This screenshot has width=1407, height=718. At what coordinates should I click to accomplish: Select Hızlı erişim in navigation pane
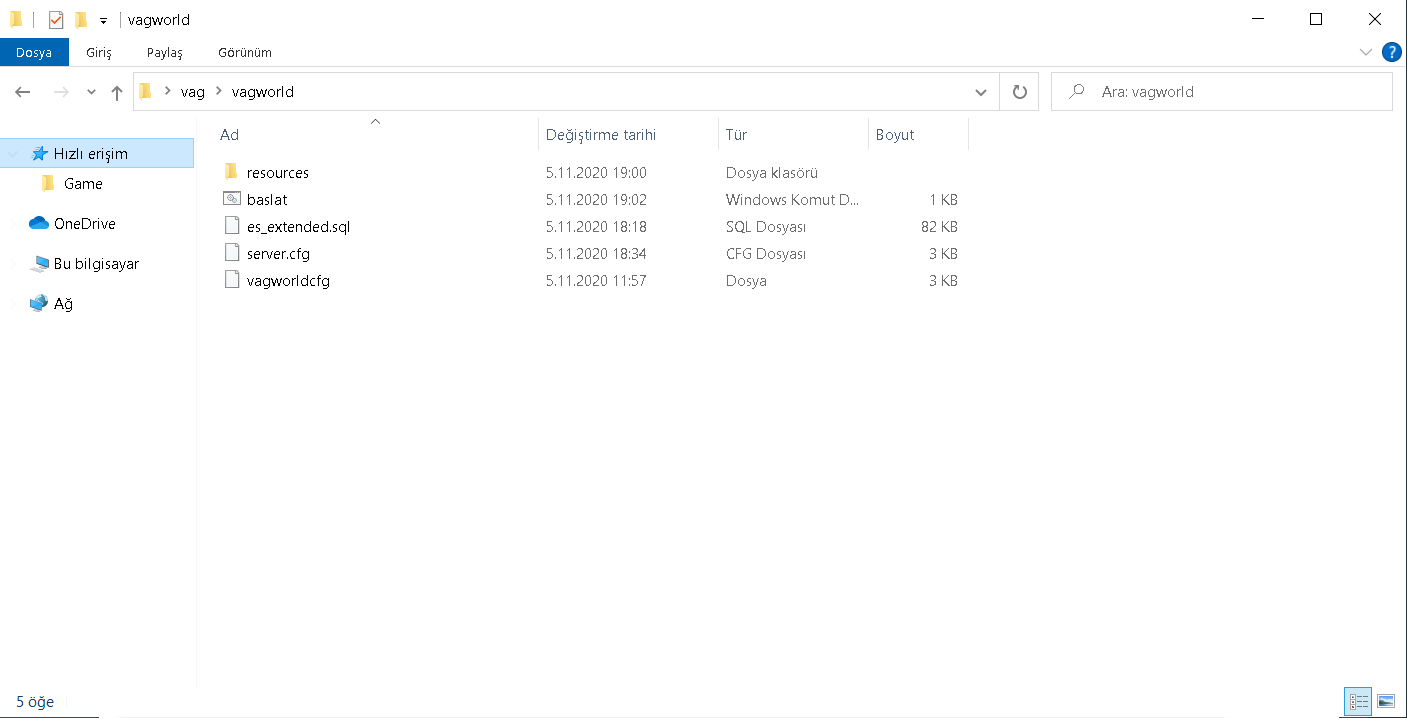(x=97, y=154)
